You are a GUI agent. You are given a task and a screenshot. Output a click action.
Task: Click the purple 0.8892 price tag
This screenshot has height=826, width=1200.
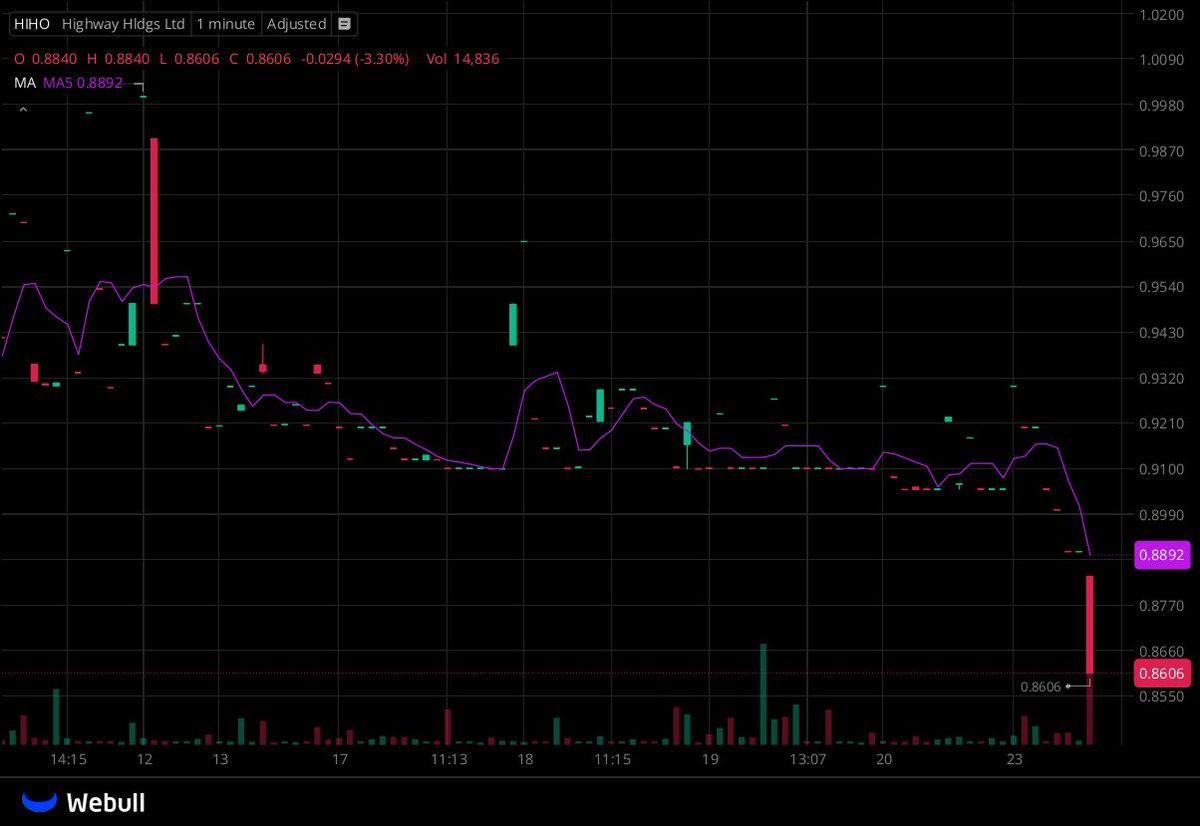1163,555
